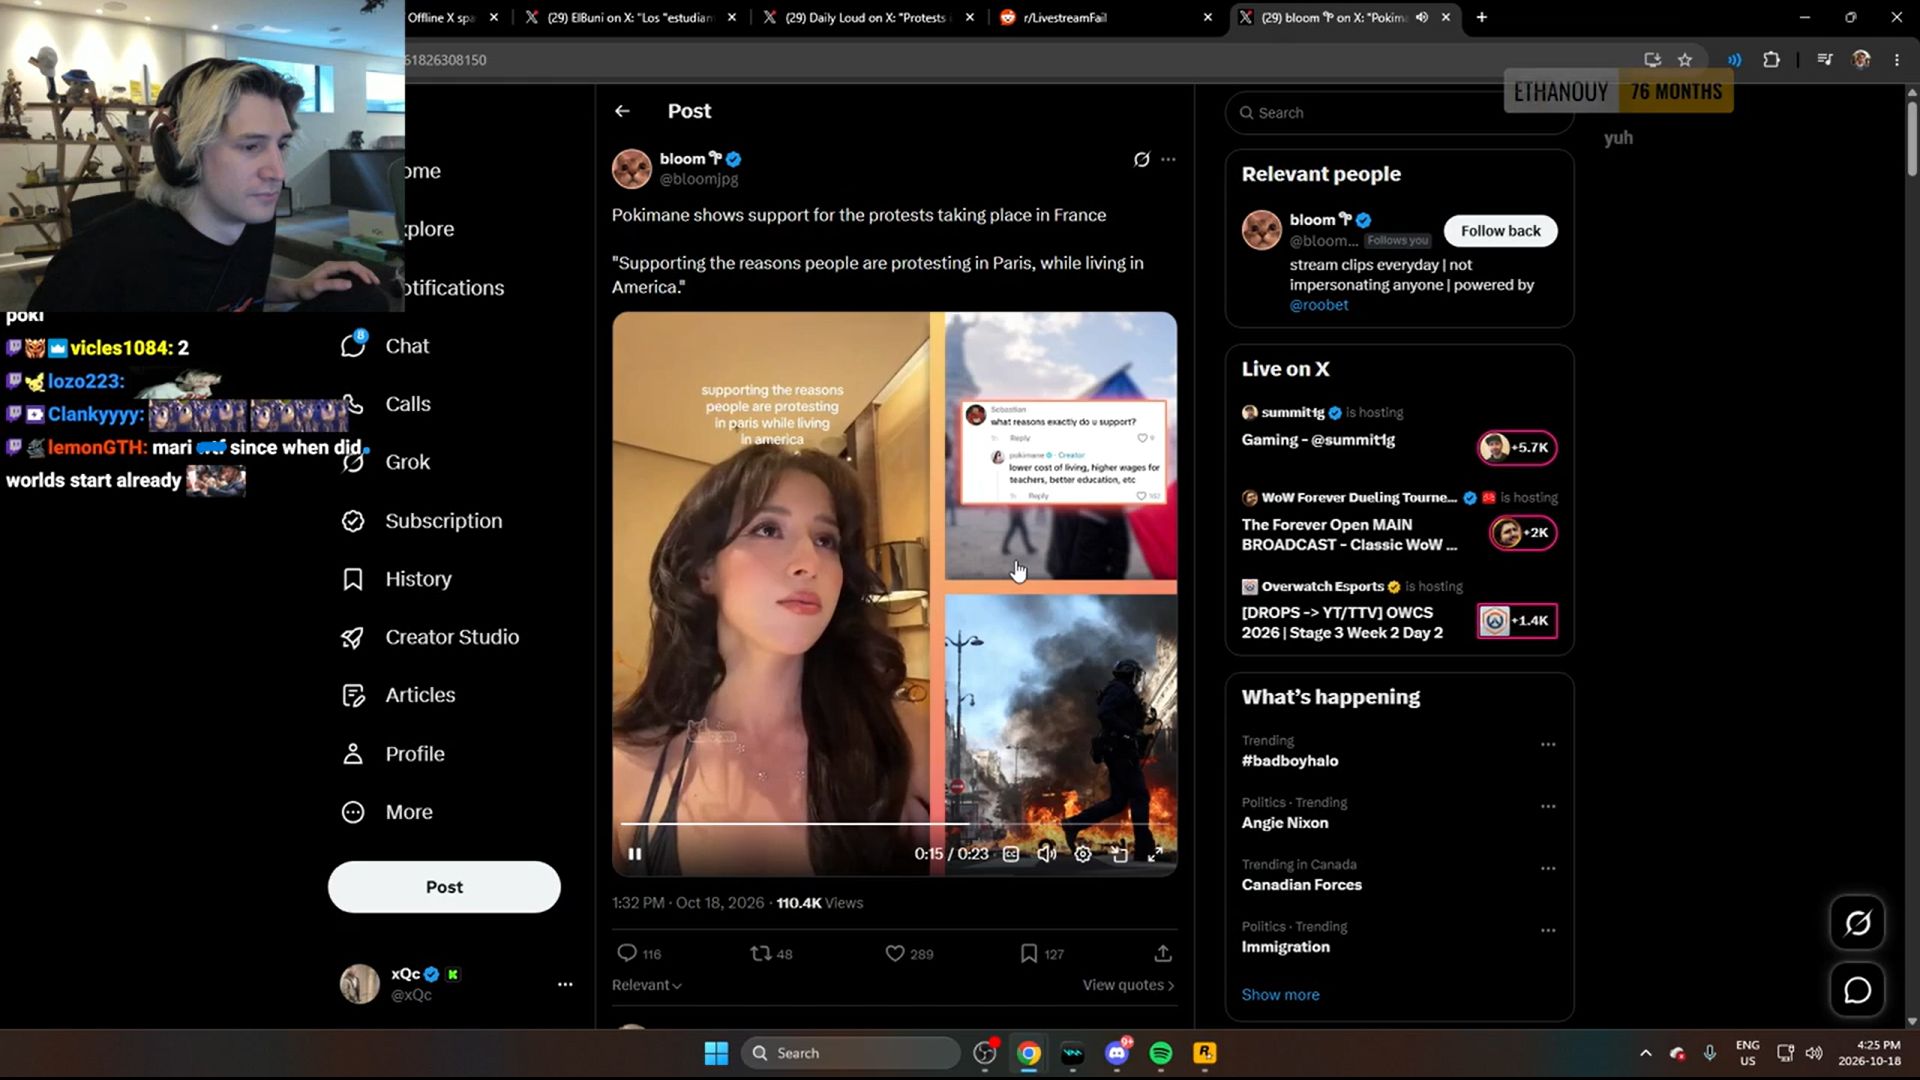1920x1080 pixels.
Task: Open Chat in the sidebar
Action: tap(385, 346)
